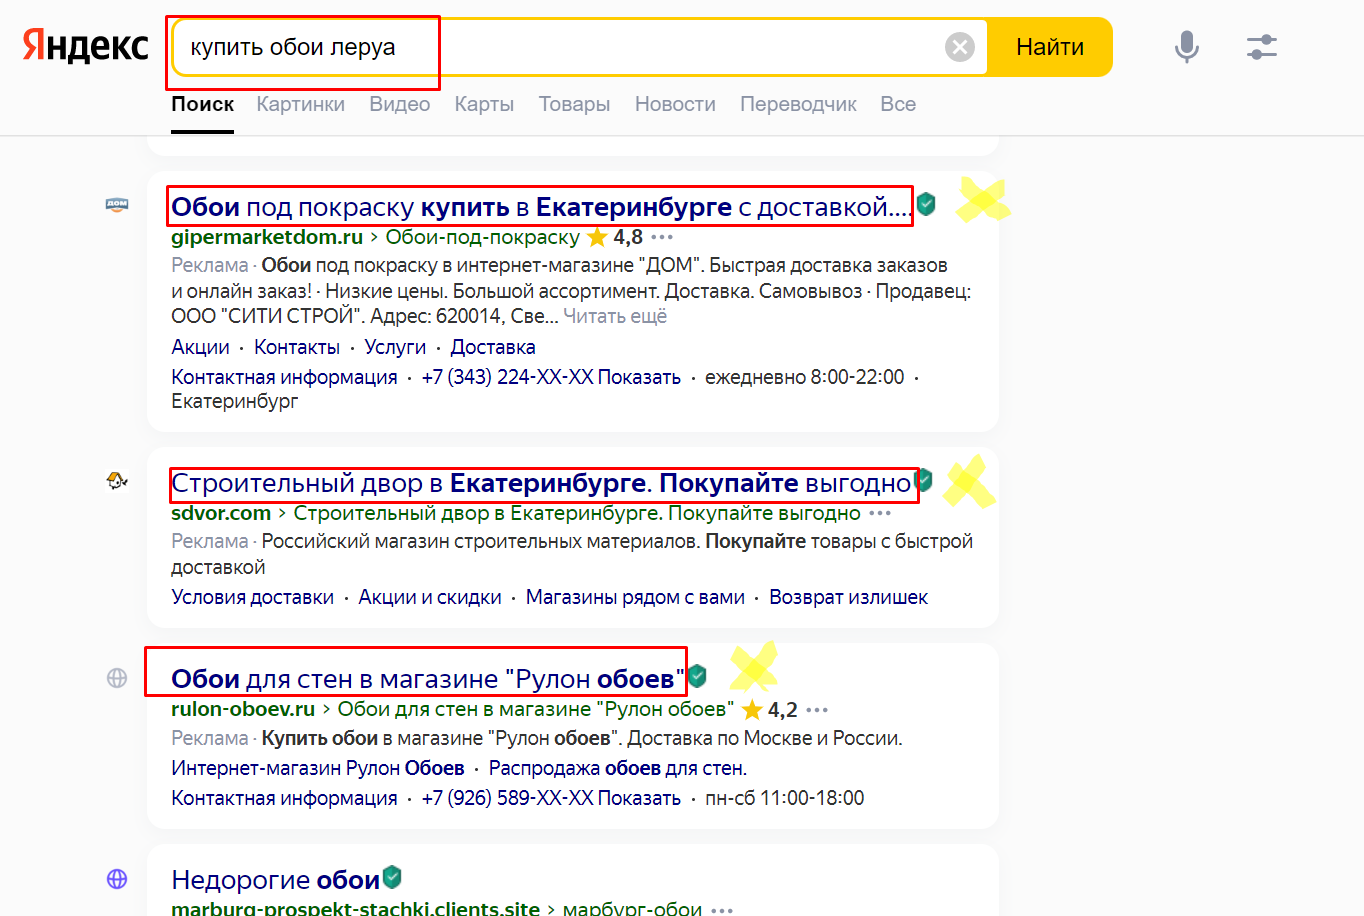Click rulon-oboev.ru domain link

pos(243,709)
